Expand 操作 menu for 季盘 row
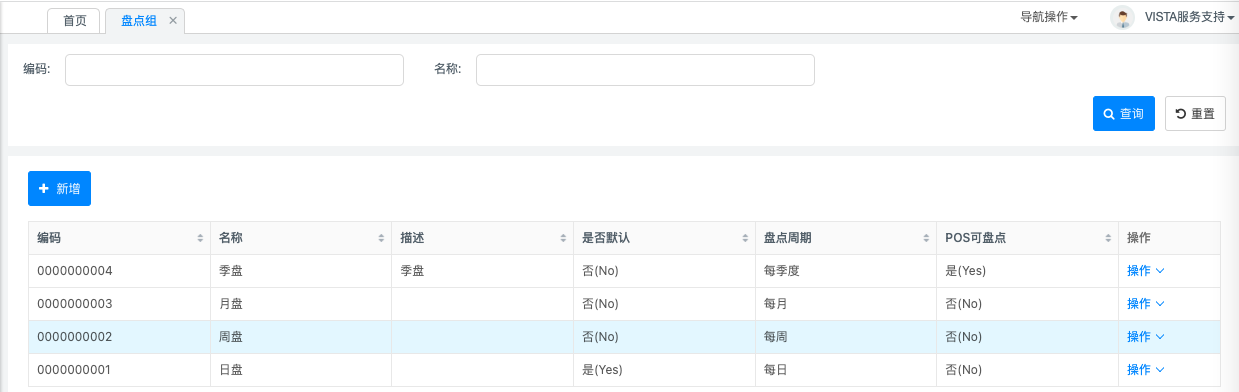This screenshot has height=392, width=1239. click(x=1145, y=271)
